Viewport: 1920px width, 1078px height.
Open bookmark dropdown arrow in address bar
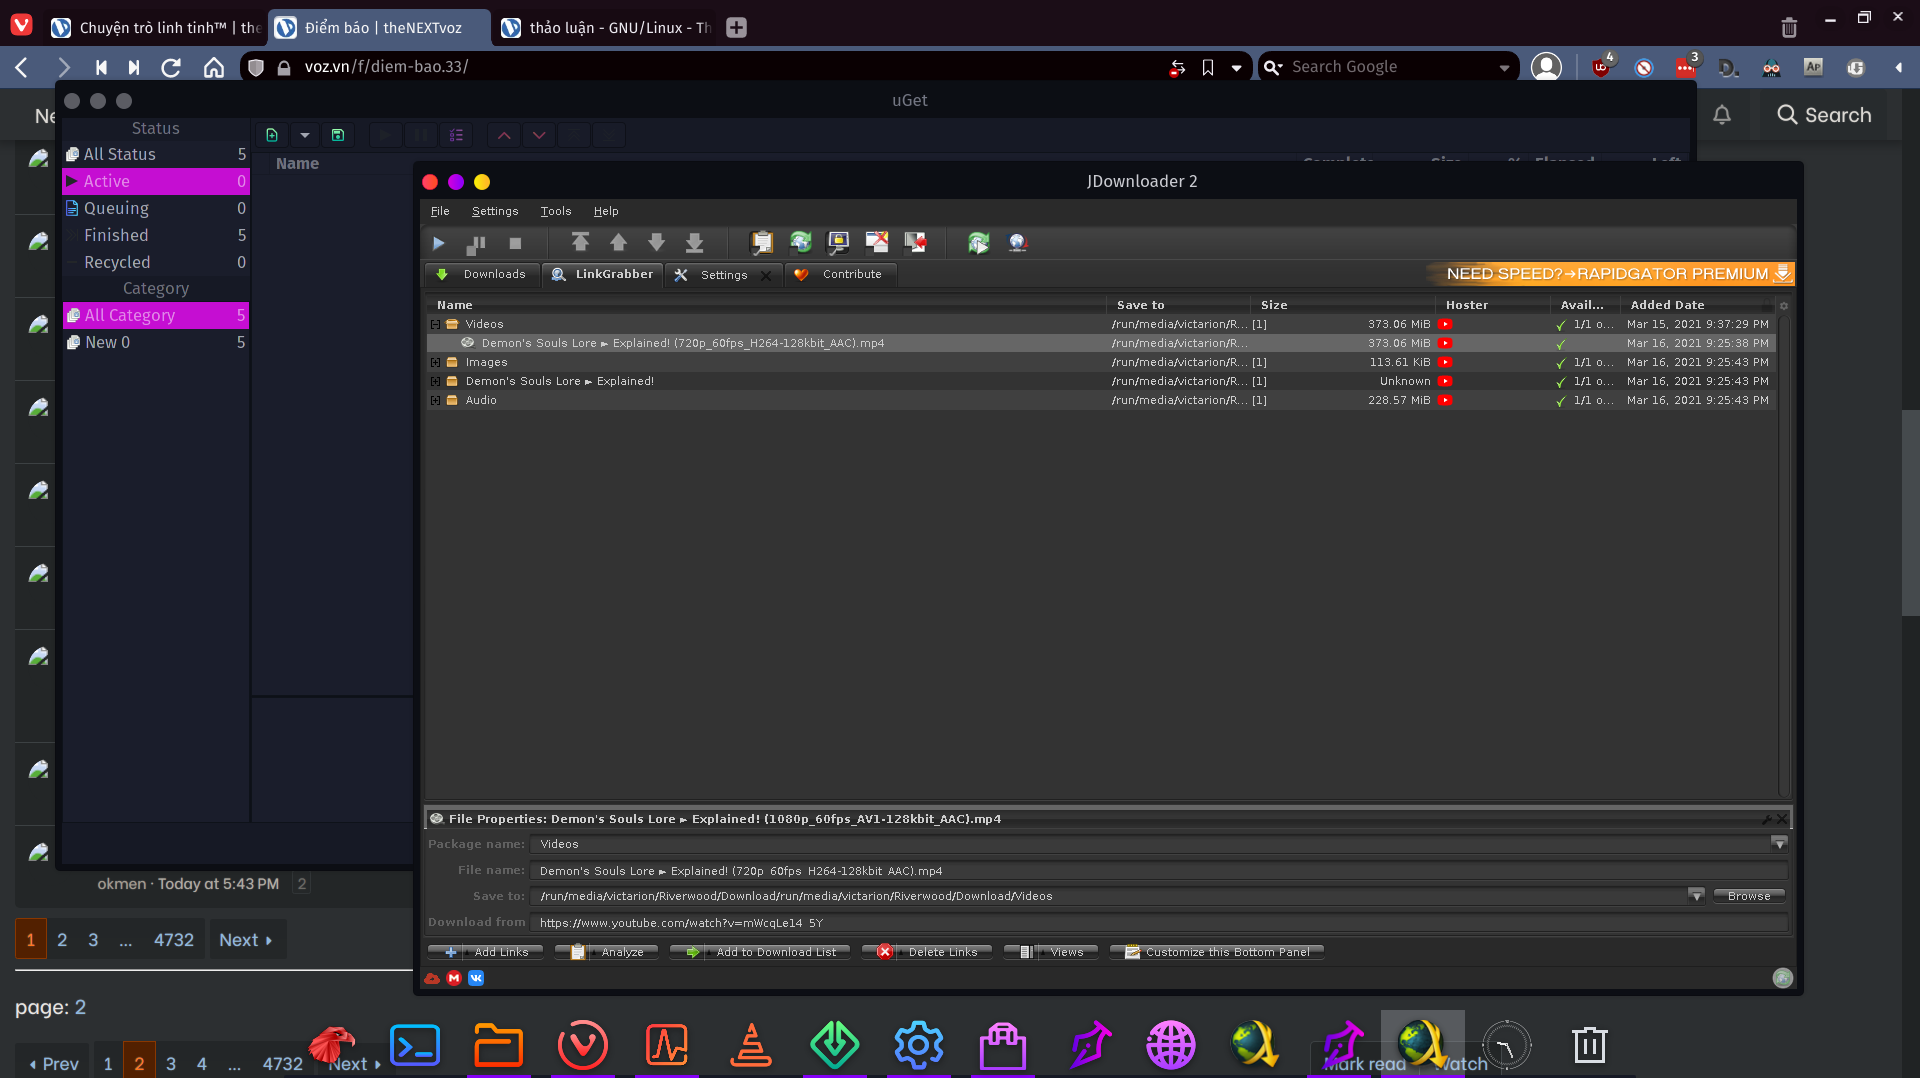[1237, 68]
